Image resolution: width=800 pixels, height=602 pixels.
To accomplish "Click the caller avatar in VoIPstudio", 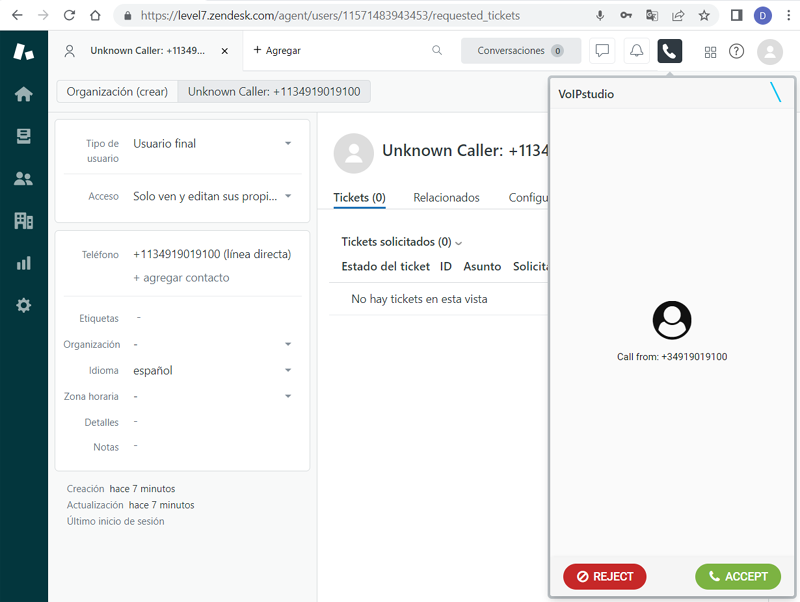I will [672, 320].
